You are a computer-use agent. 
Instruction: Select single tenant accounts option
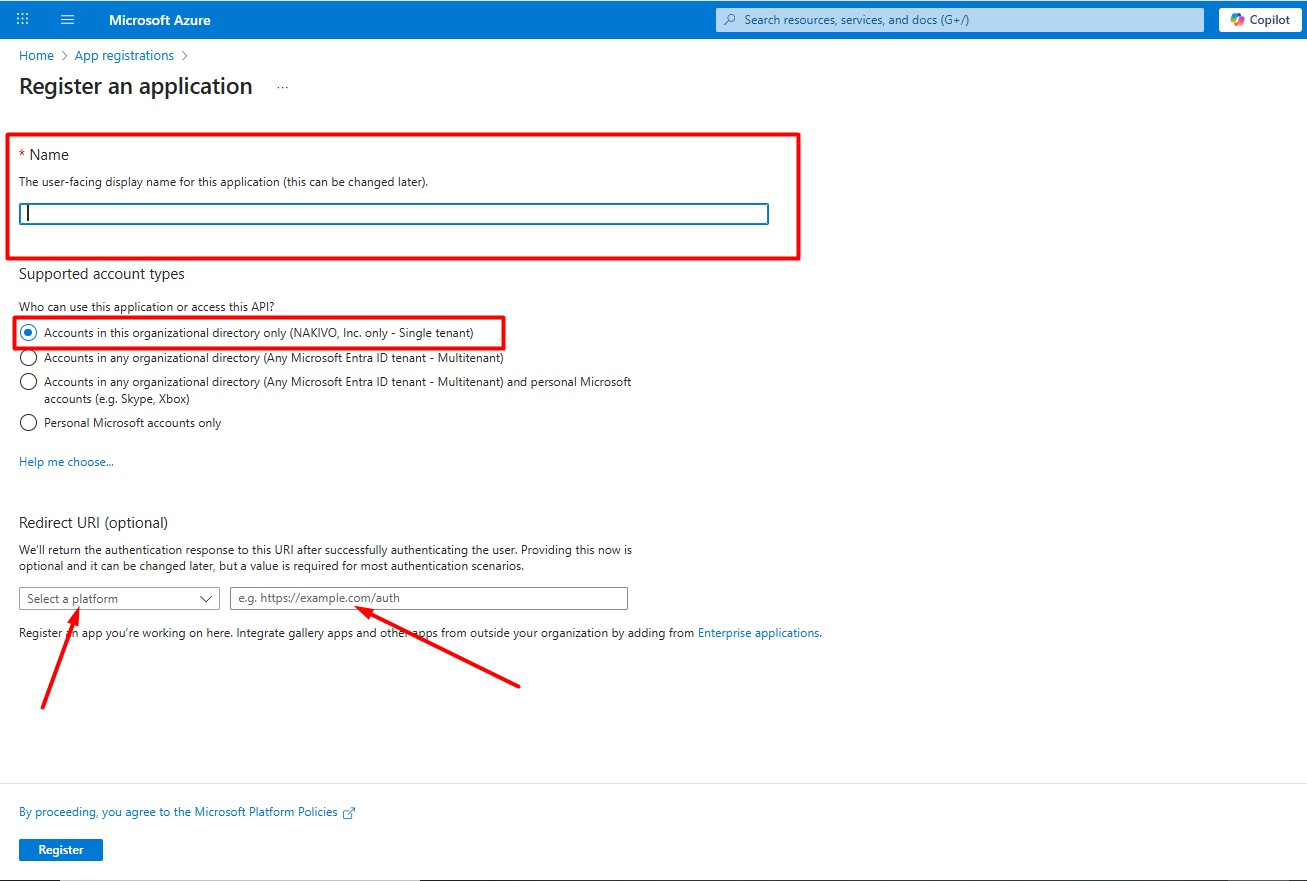pyautogui.click(x=28, y=333)
